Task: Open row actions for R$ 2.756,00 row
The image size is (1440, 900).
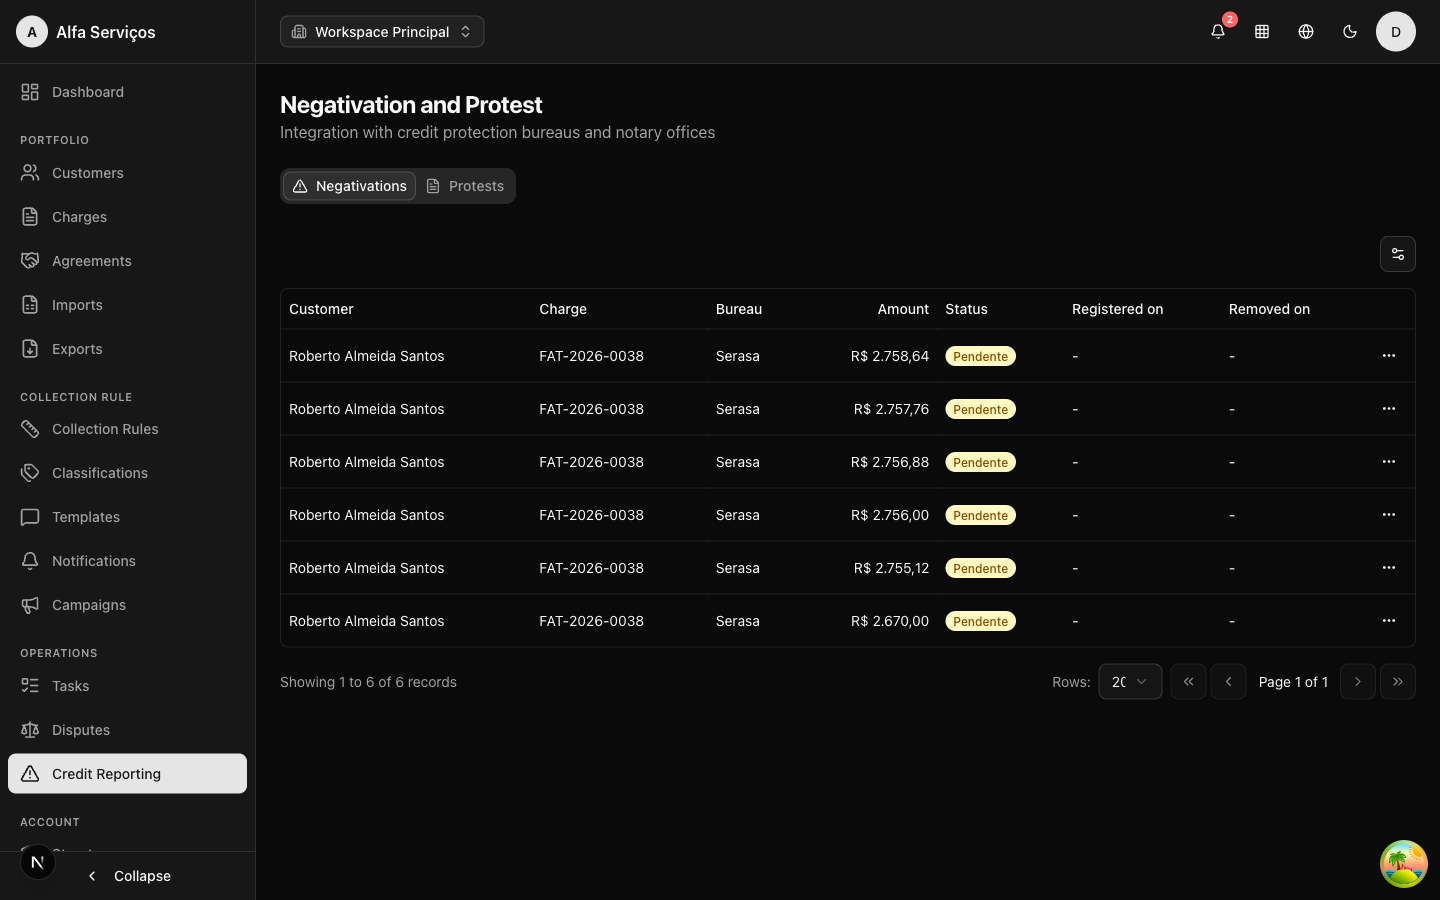Action: [x=1389, y=515]
